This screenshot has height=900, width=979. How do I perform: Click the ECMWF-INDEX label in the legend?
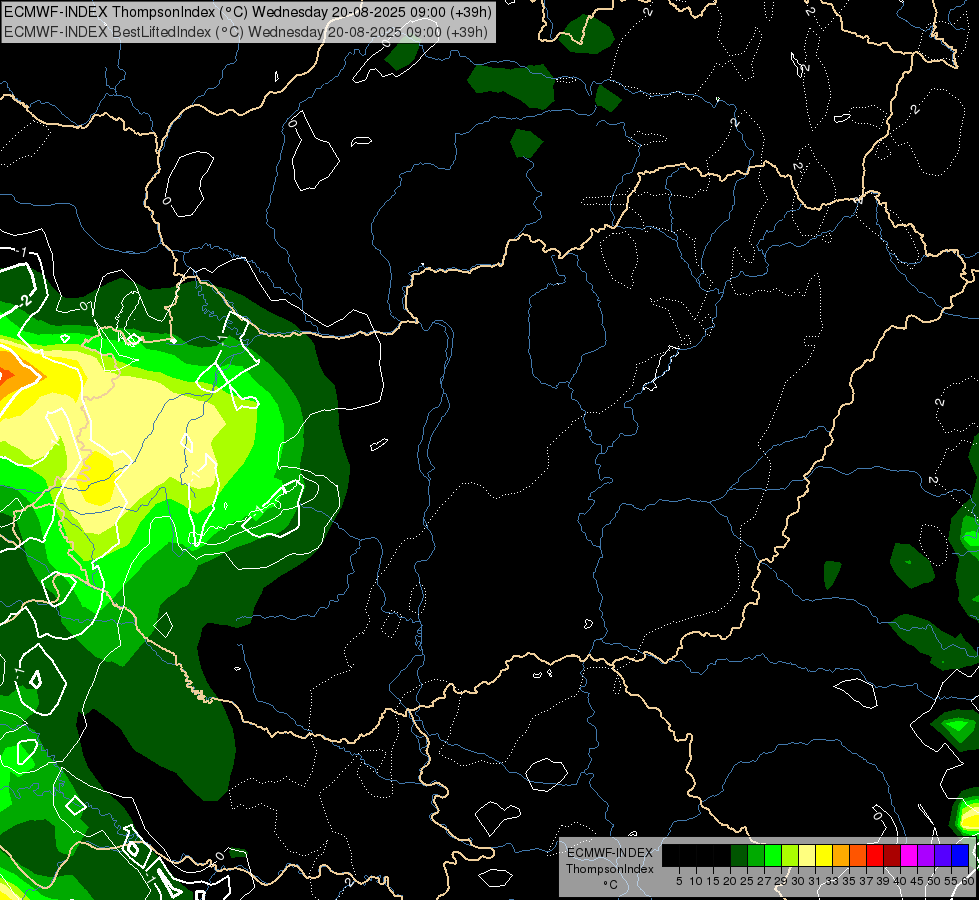coord(610,853)
